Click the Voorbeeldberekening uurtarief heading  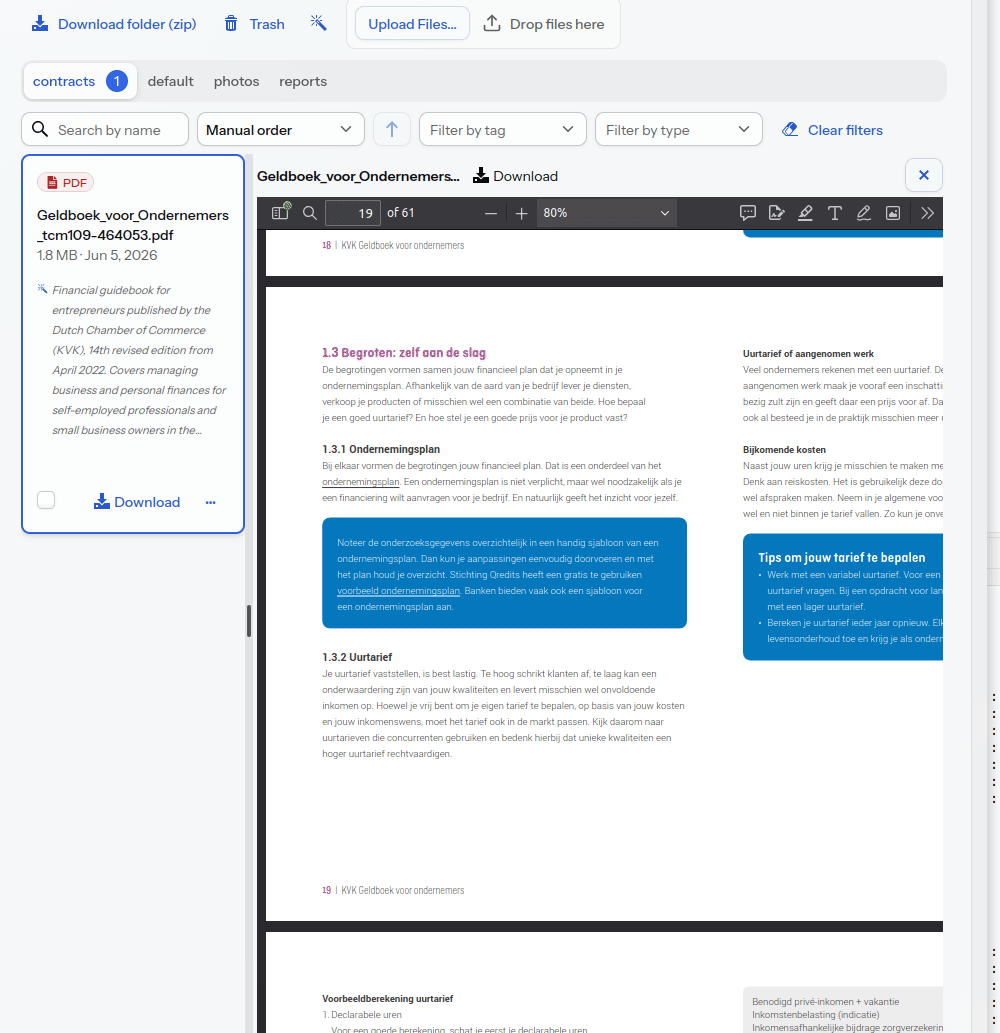pyautogui.click(x=387, y=999)
